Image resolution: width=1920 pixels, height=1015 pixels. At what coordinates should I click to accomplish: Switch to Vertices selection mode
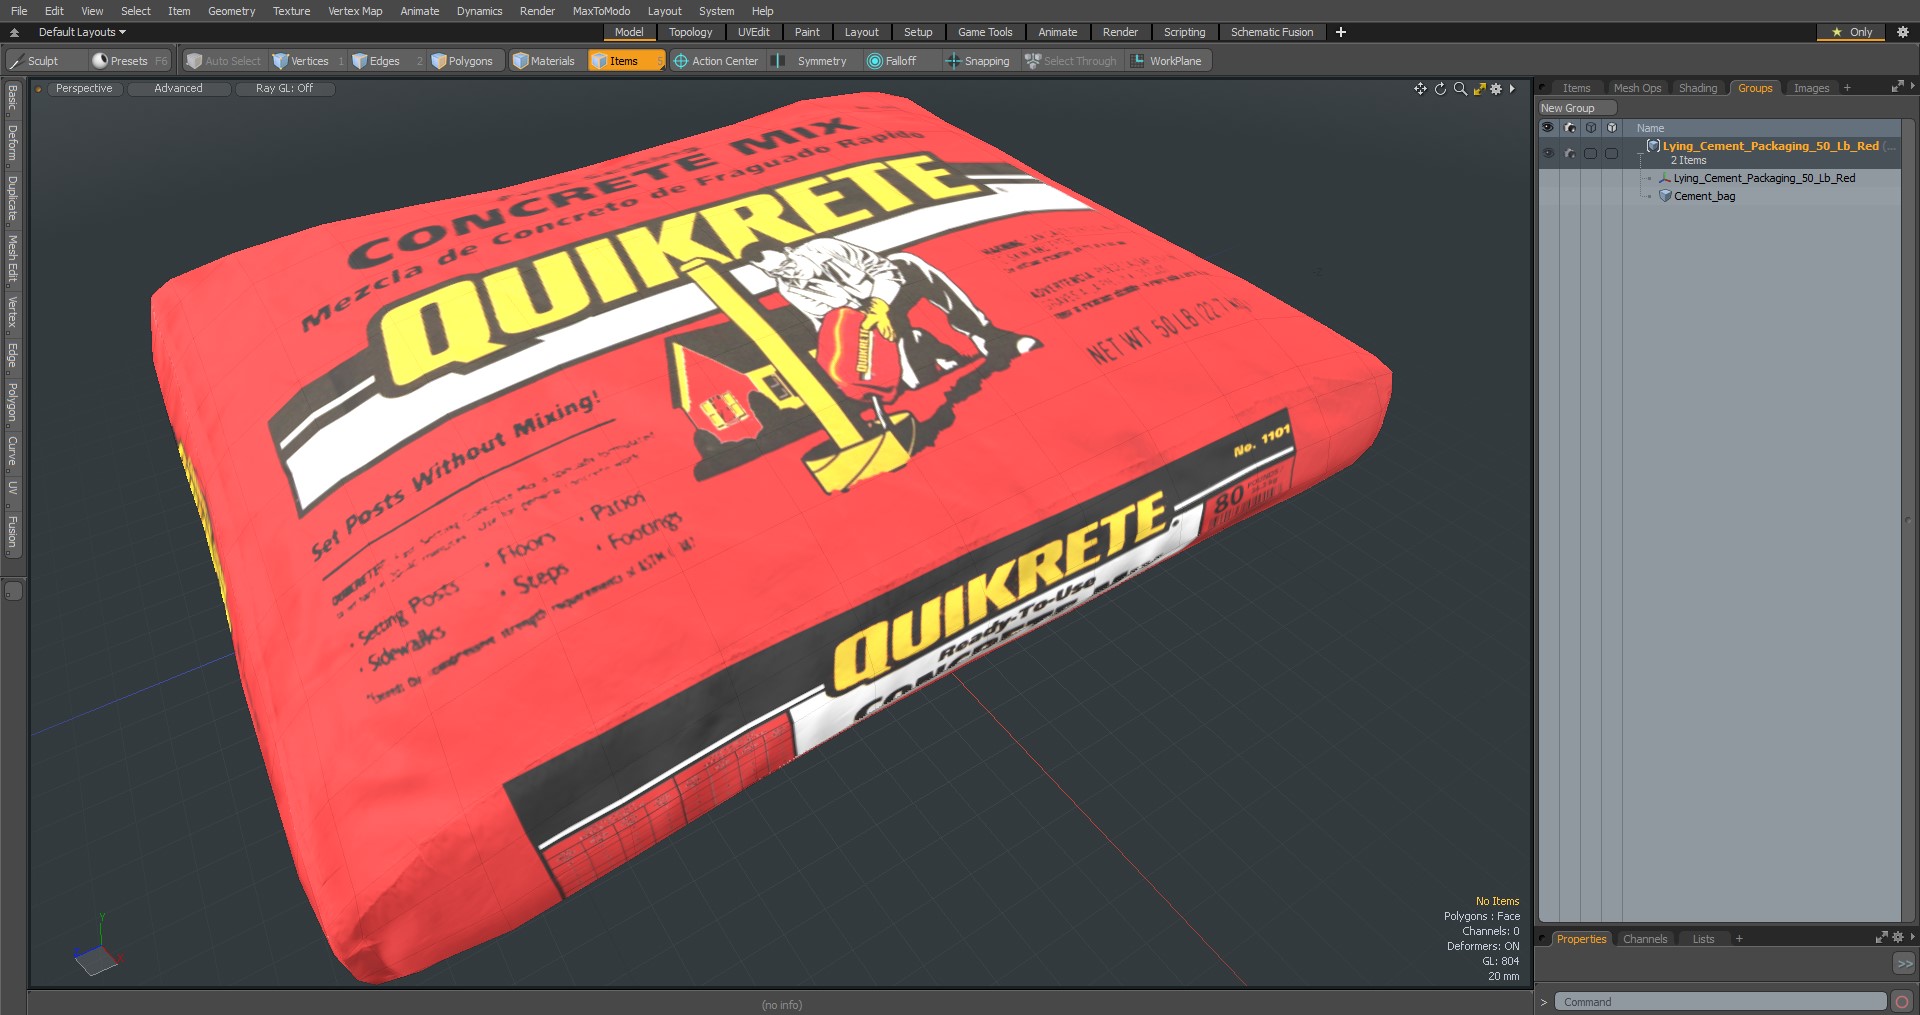[x=307, y=61]
